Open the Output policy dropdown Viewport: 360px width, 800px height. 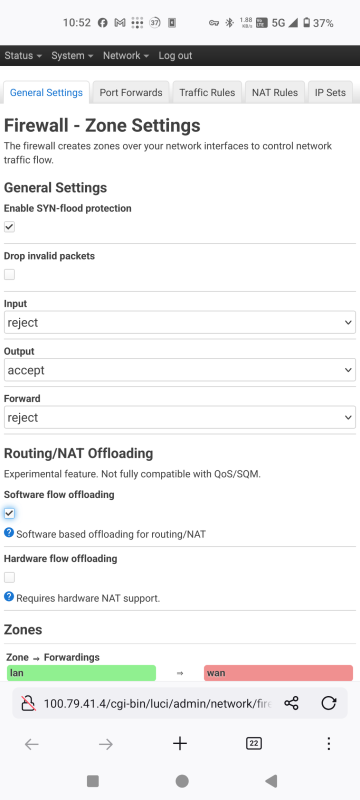click(x=179, y=370)
